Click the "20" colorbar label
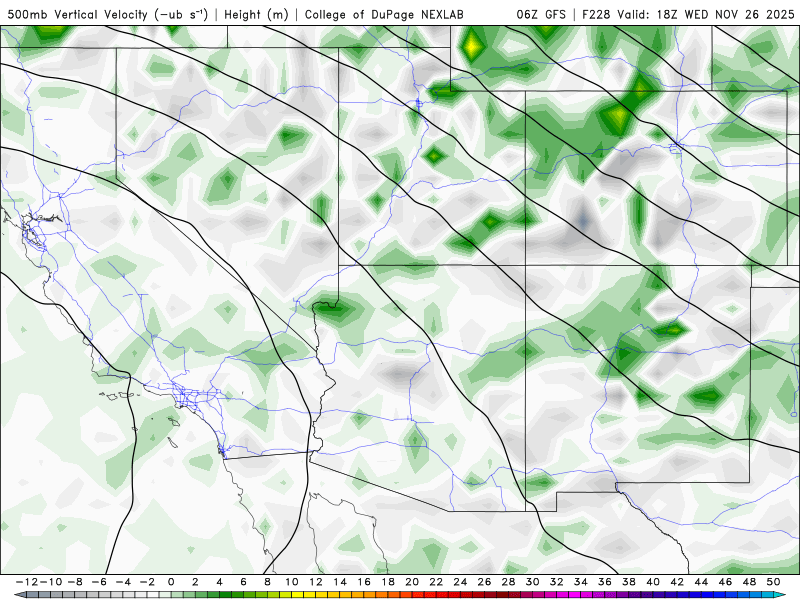 (x=412, y=582)
